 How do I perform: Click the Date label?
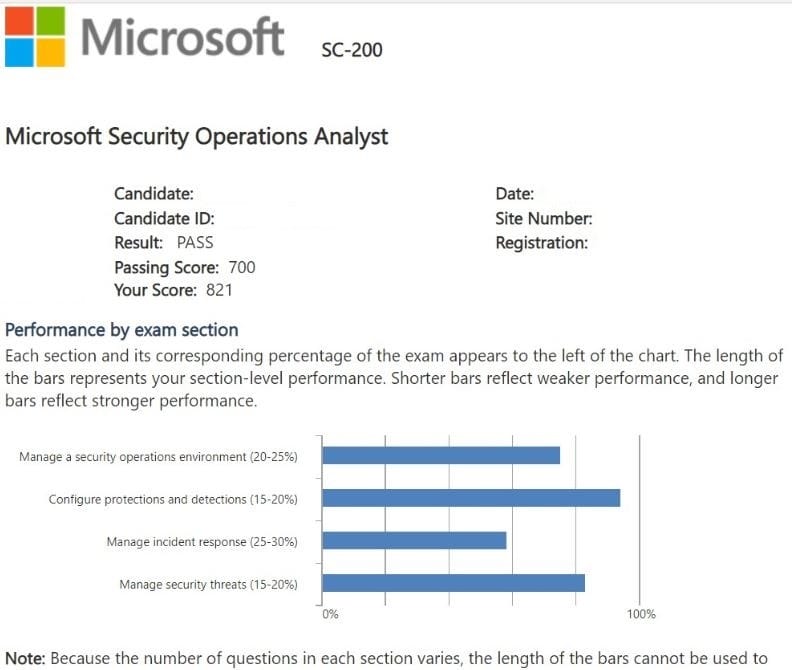click(514, 194)
